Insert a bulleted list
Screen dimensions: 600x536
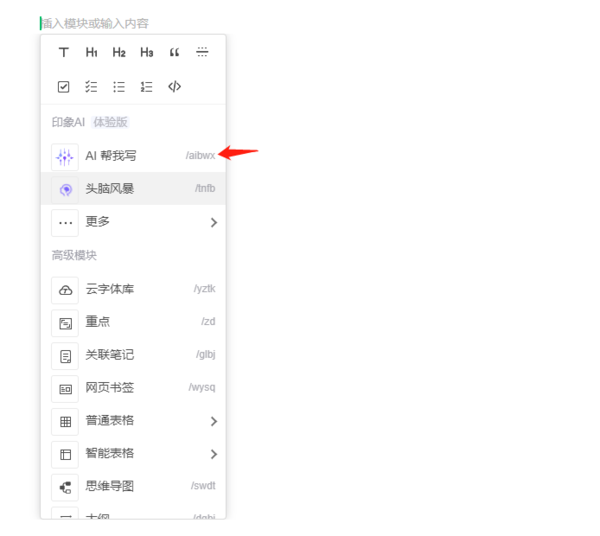119,87
